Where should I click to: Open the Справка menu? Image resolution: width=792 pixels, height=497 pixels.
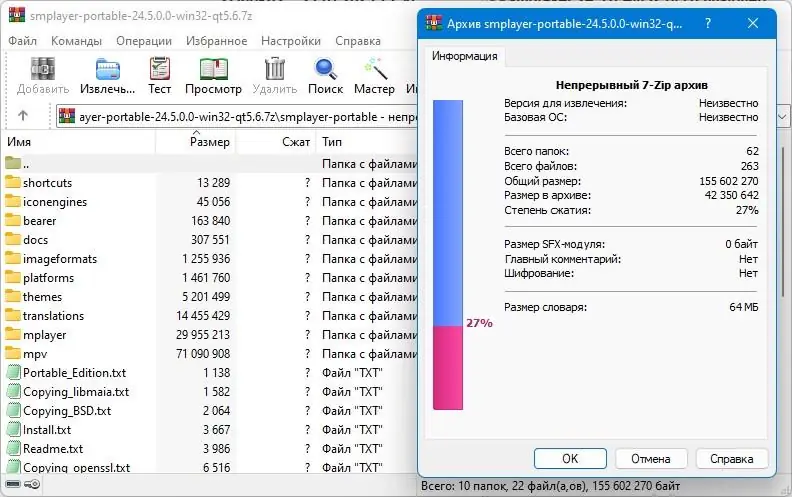[x=358, y=41]
